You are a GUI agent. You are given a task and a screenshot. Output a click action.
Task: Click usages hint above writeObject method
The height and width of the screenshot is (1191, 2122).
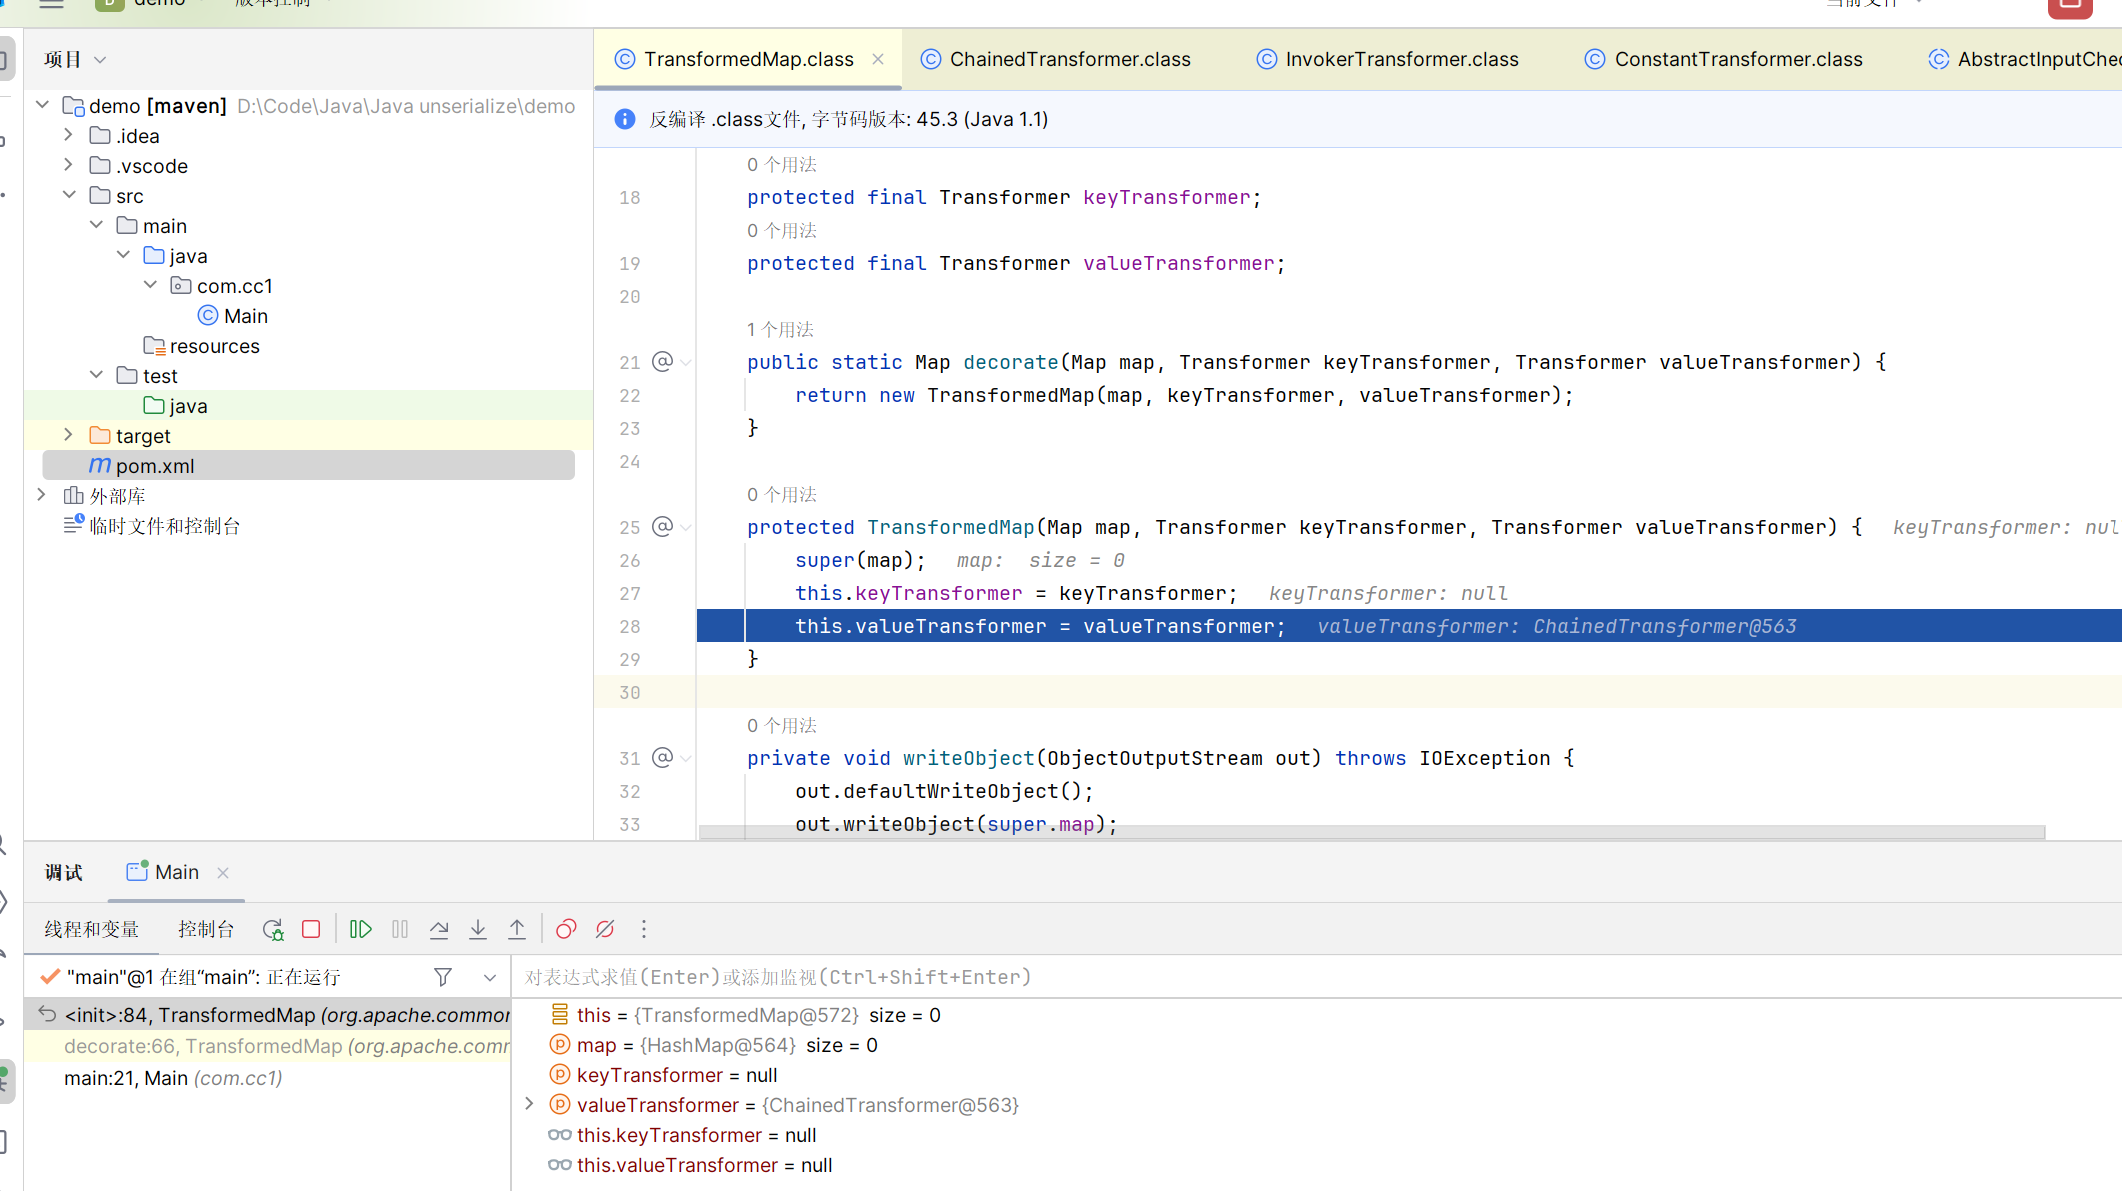pyautogui.click(x=781, y=725)
